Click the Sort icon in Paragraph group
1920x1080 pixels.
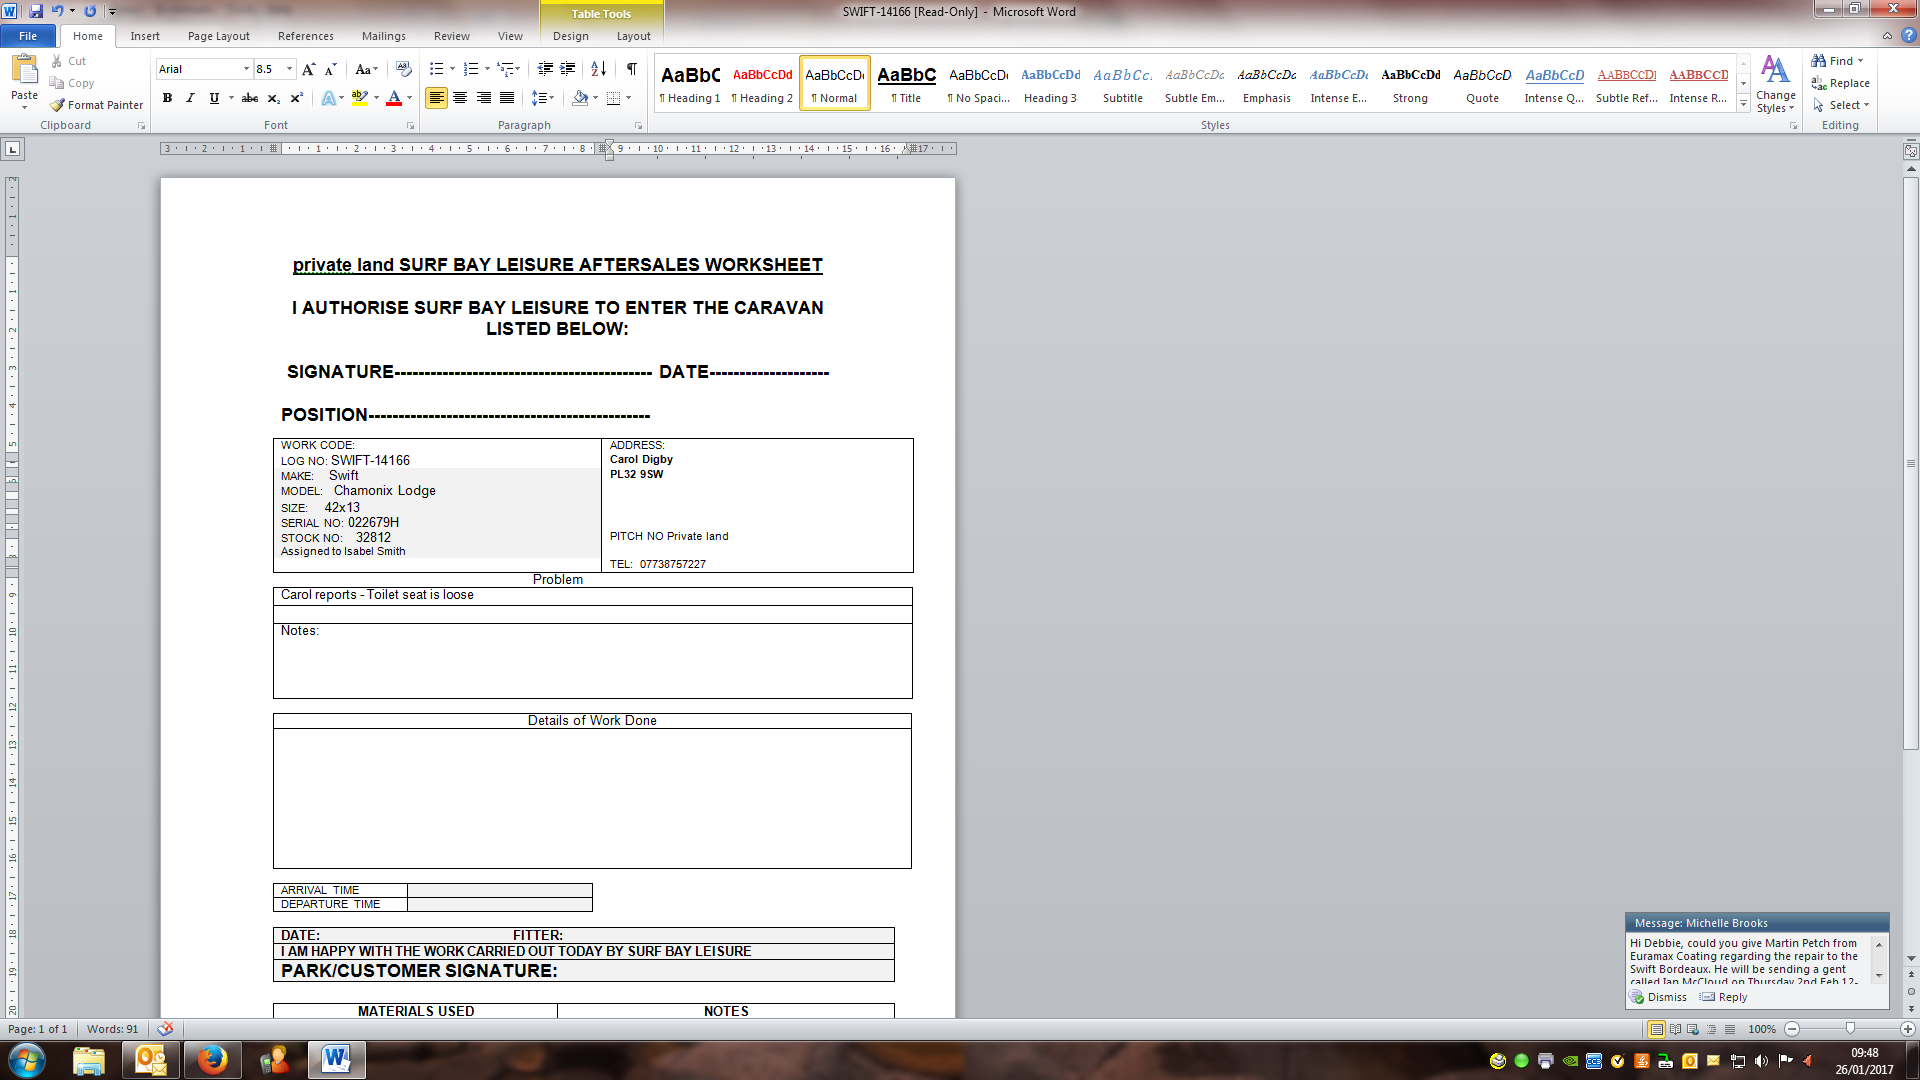[598, 69]
